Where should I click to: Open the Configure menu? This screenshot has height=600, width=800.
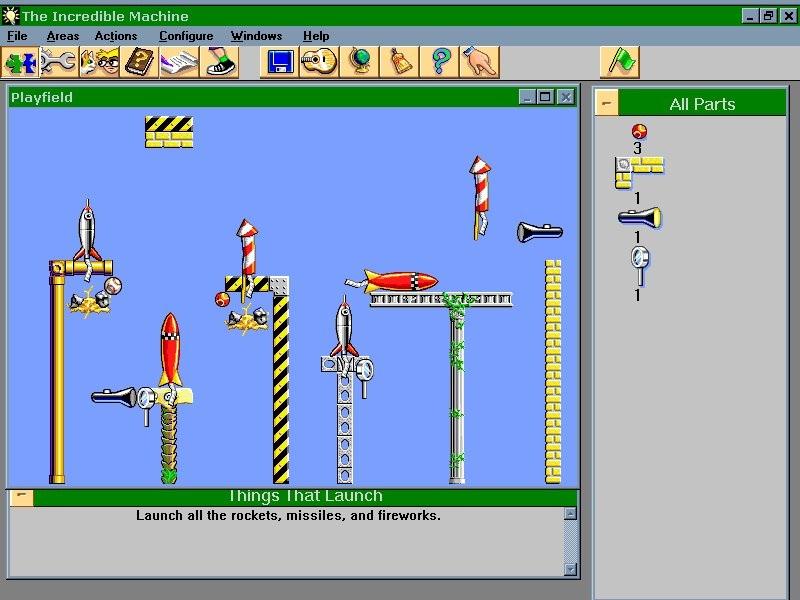185,36
